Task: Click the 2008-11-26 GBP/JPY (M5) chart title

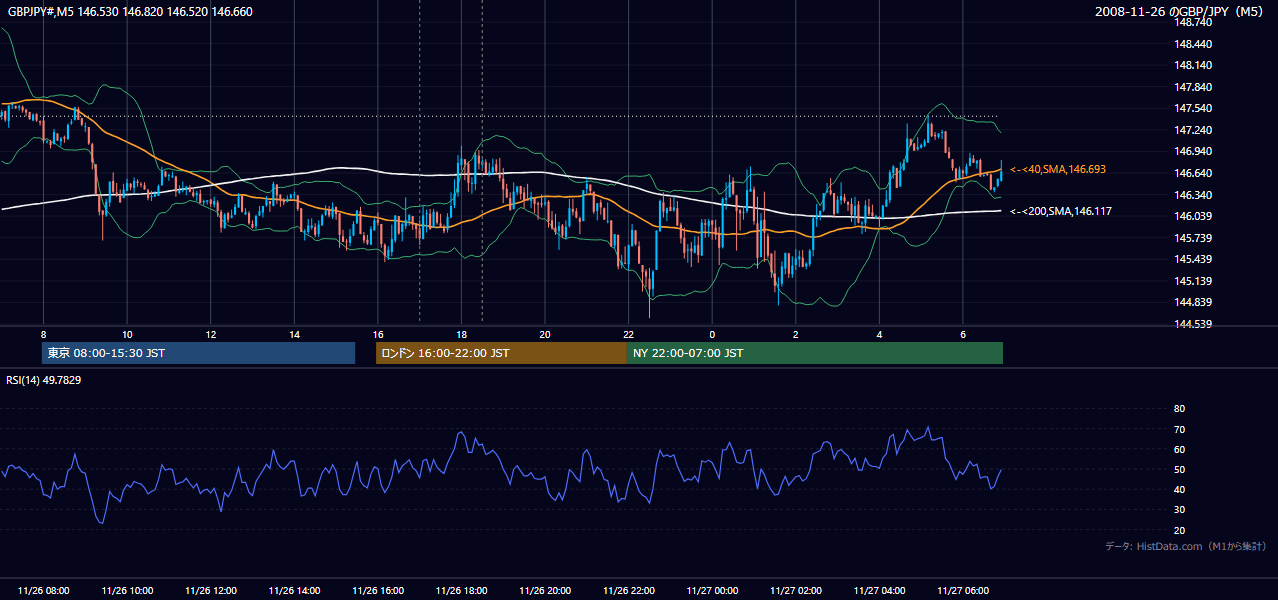Action: click(x=1180, y=12)
